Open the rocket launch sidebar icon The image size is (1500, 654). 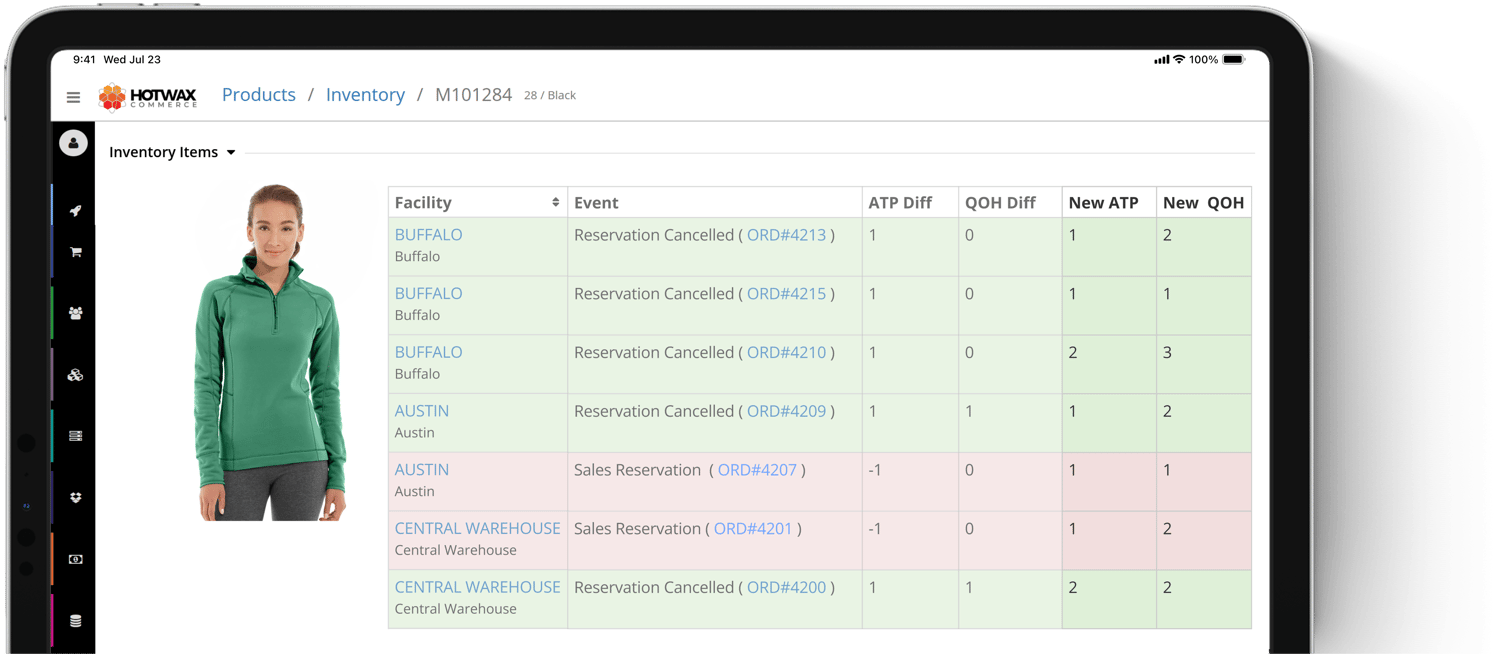75,211
